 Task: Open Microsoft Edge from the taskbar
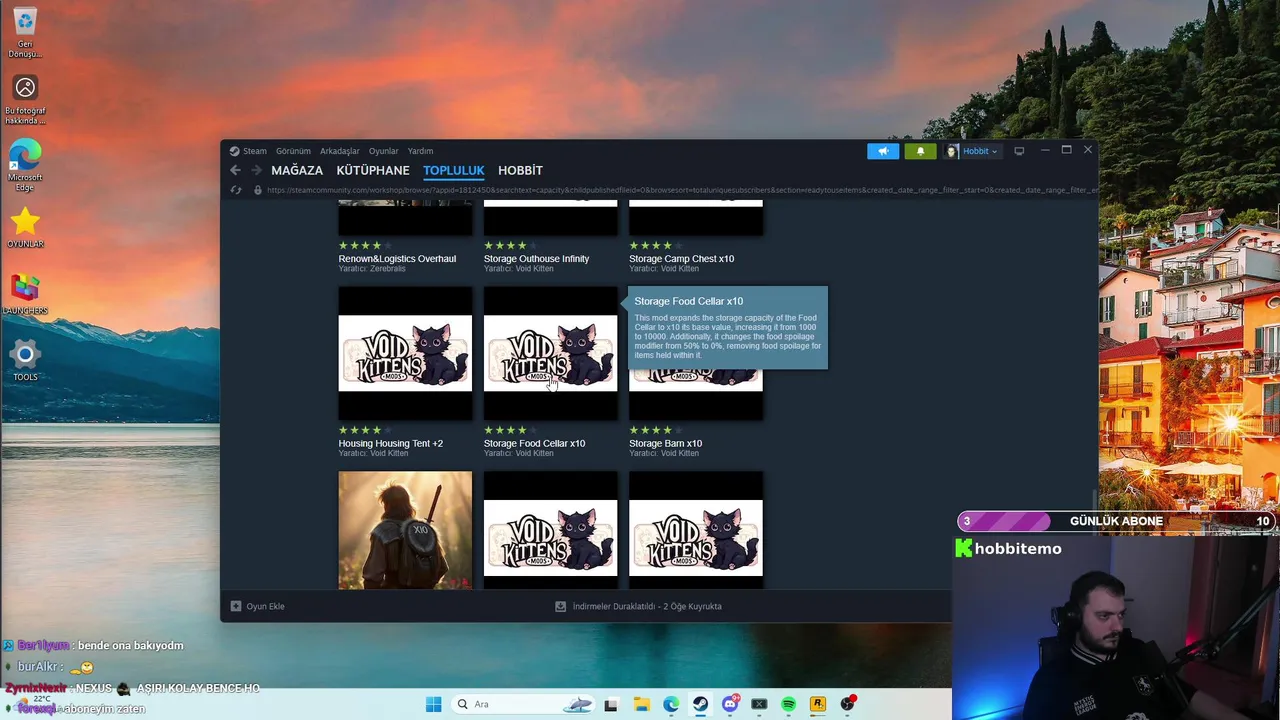click(671, 704)
